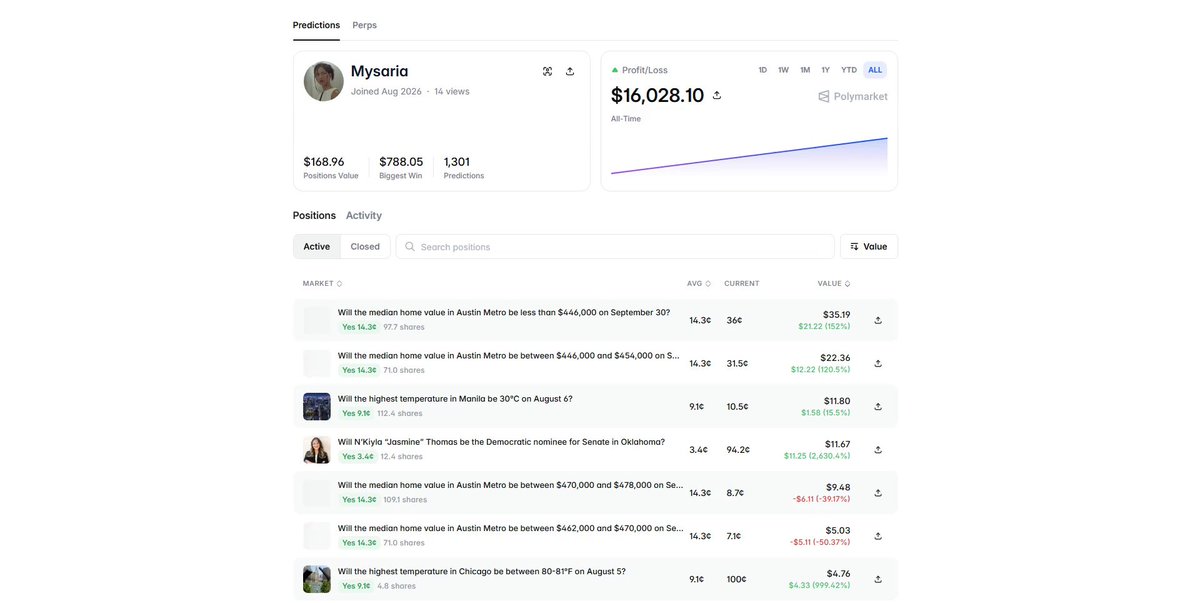The image size is (1200, 603).
Task: Click the $168.96 Positions Value stat
Action: coord(331,167)
